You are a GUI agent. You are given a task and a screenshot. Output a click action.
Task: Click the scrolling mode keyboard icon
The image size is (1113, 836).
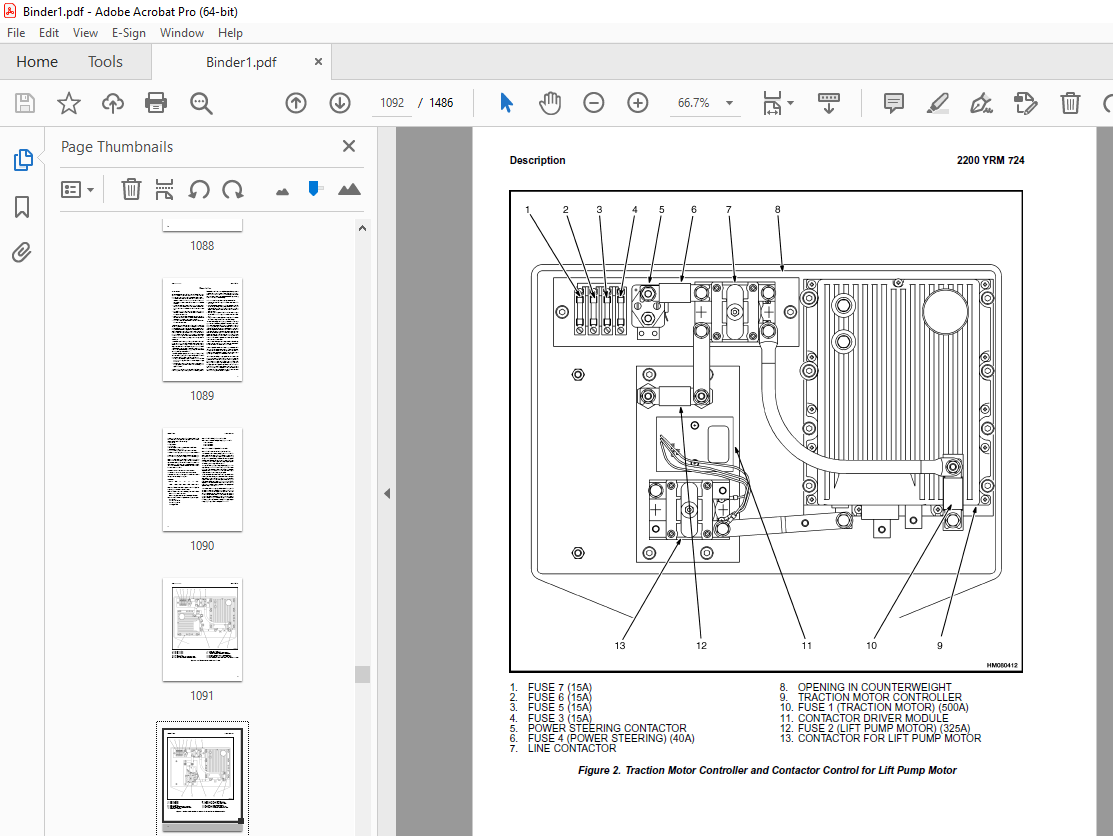click(x=828, y=103)
